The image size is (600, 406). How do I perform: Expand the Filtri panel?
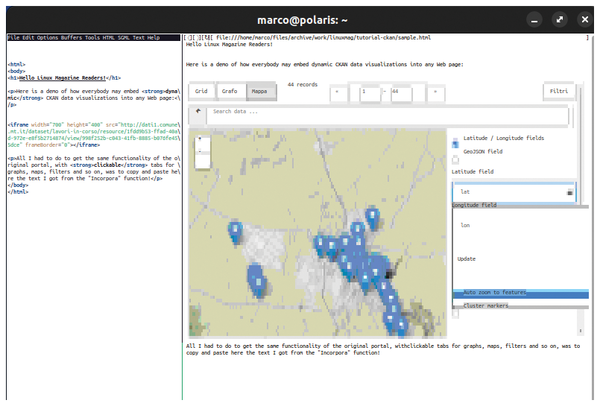[x=557, y=91]
